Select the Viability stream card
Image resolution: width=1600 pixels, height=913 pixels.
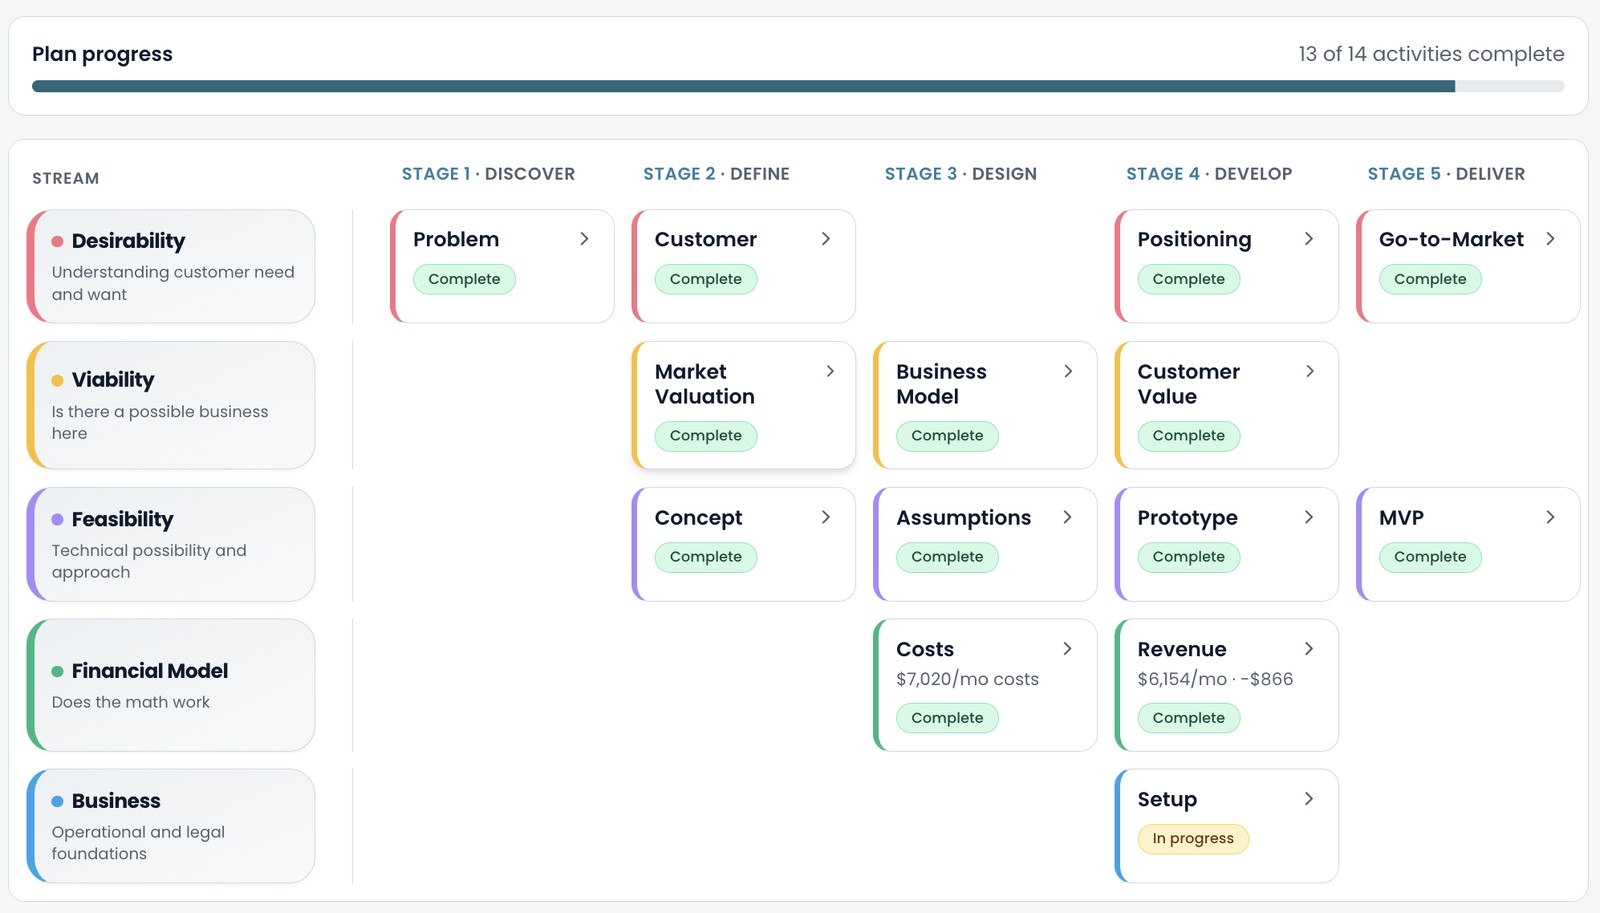pos(171,405)
